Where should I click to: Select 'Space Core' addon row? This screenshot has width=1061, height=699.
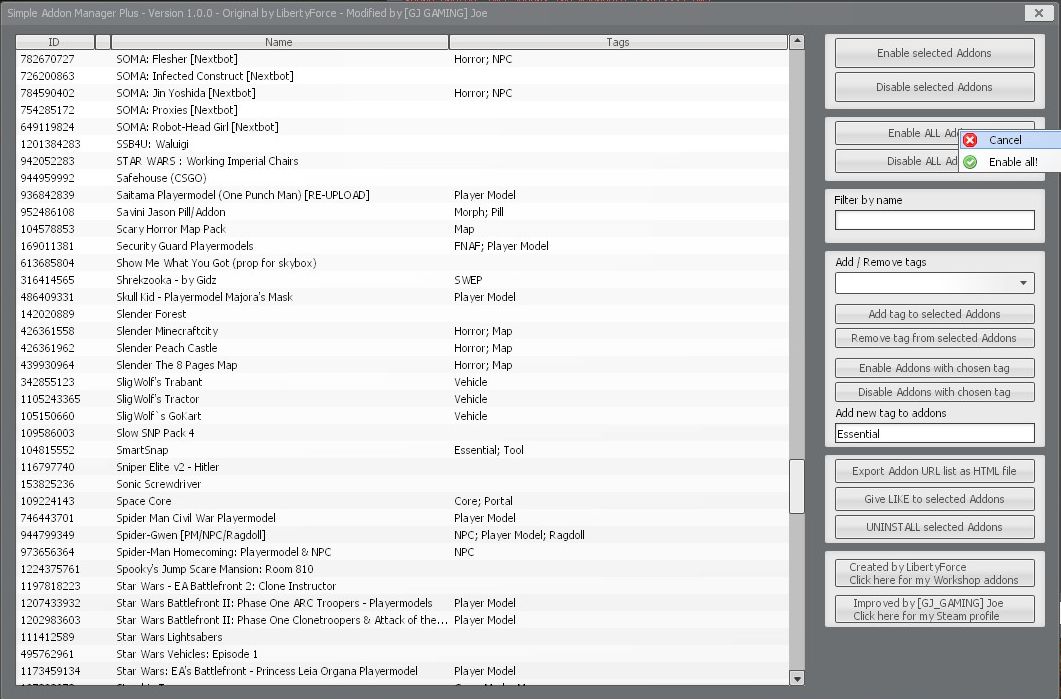click(x=402, y=501)
